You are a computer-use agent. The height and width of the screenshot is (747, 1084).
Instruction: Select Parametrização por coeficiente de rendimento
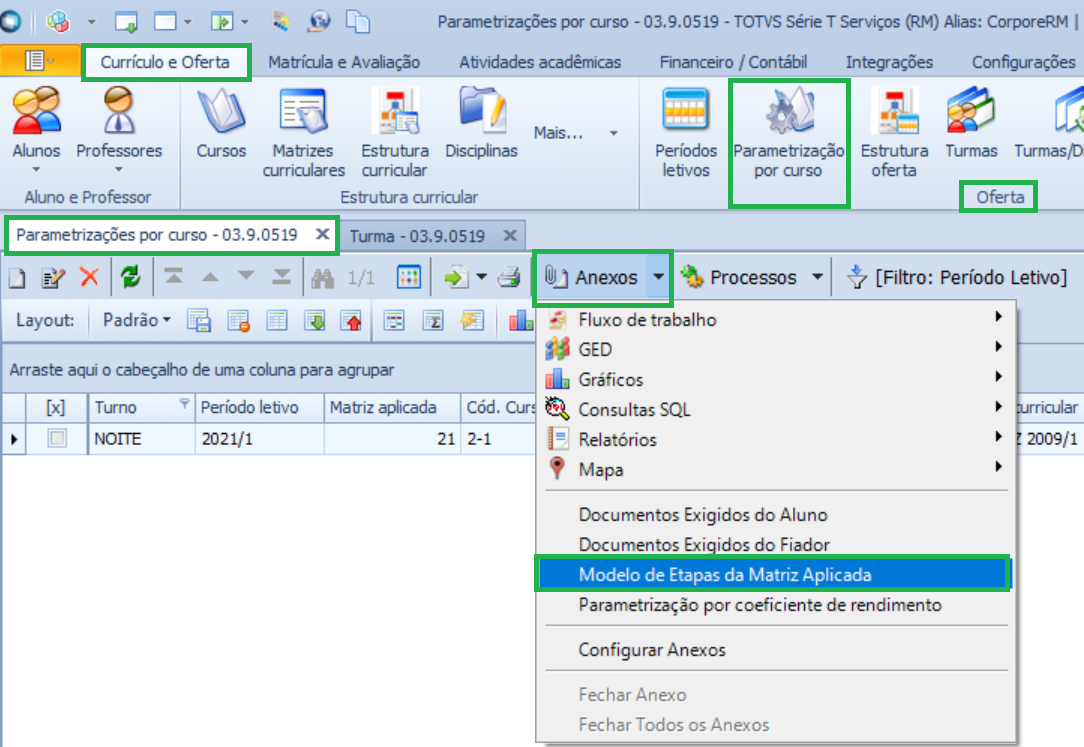coord(776,605)
